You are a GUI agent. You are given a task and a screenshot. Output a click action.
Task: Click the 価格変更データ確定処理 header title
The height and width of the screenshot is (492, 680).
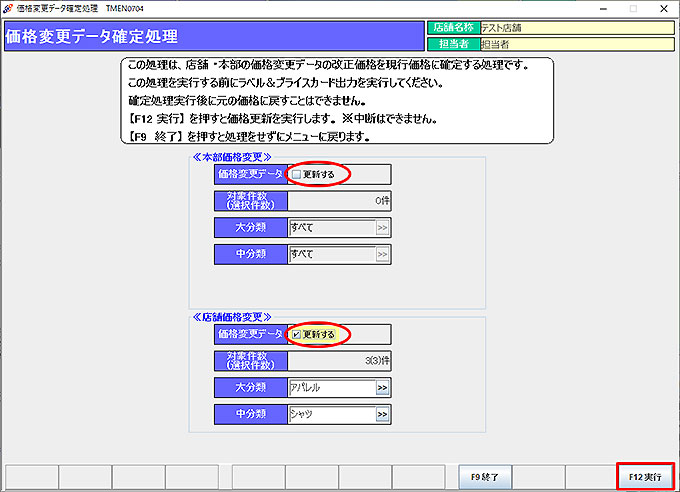(92, 36)
